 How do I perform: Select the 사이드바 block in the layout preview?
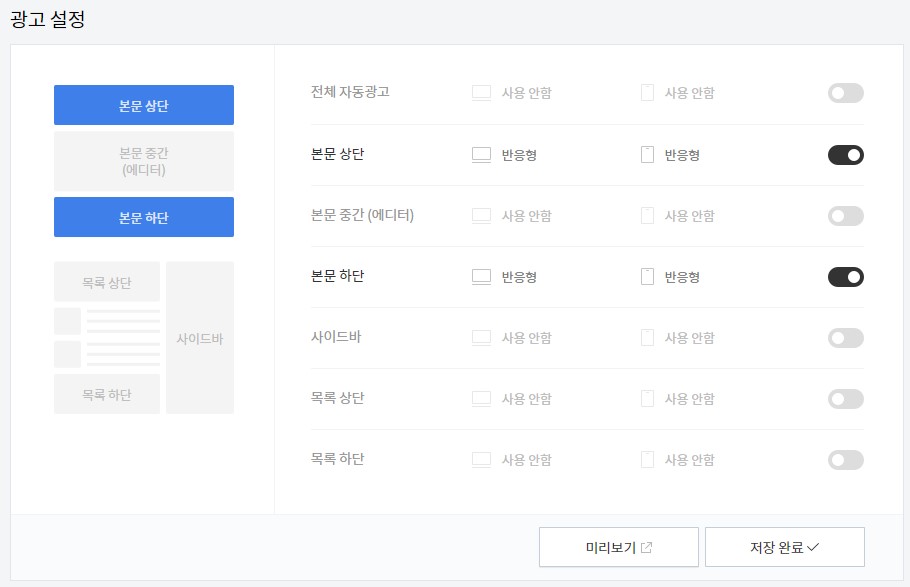pos(199,337)
